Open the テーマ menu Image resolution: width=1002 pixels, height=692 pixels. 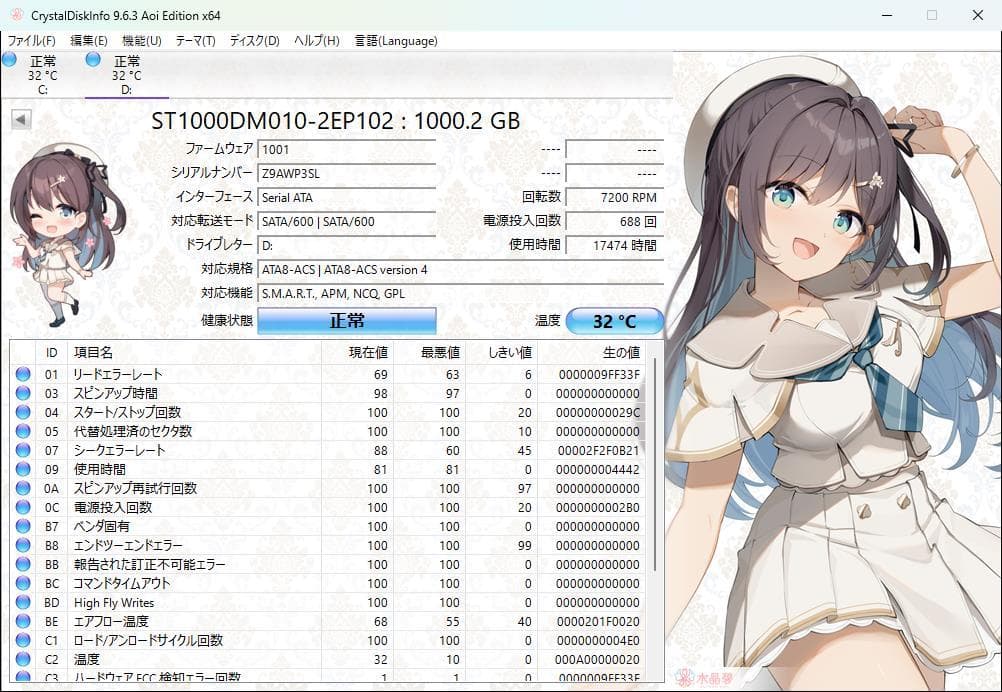tap(197, 41)
